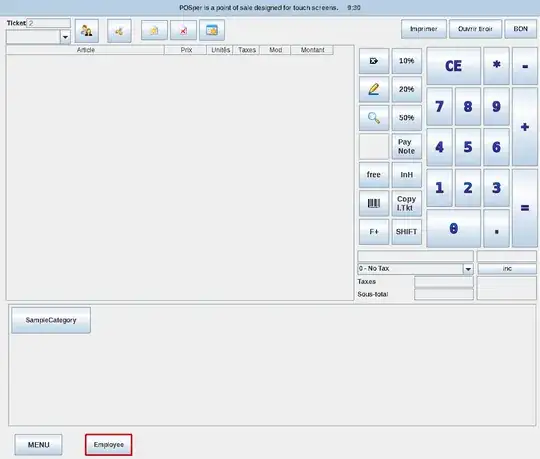
Task: Click the Ouvrir tiroir button
Action: (x=475, y=29)
